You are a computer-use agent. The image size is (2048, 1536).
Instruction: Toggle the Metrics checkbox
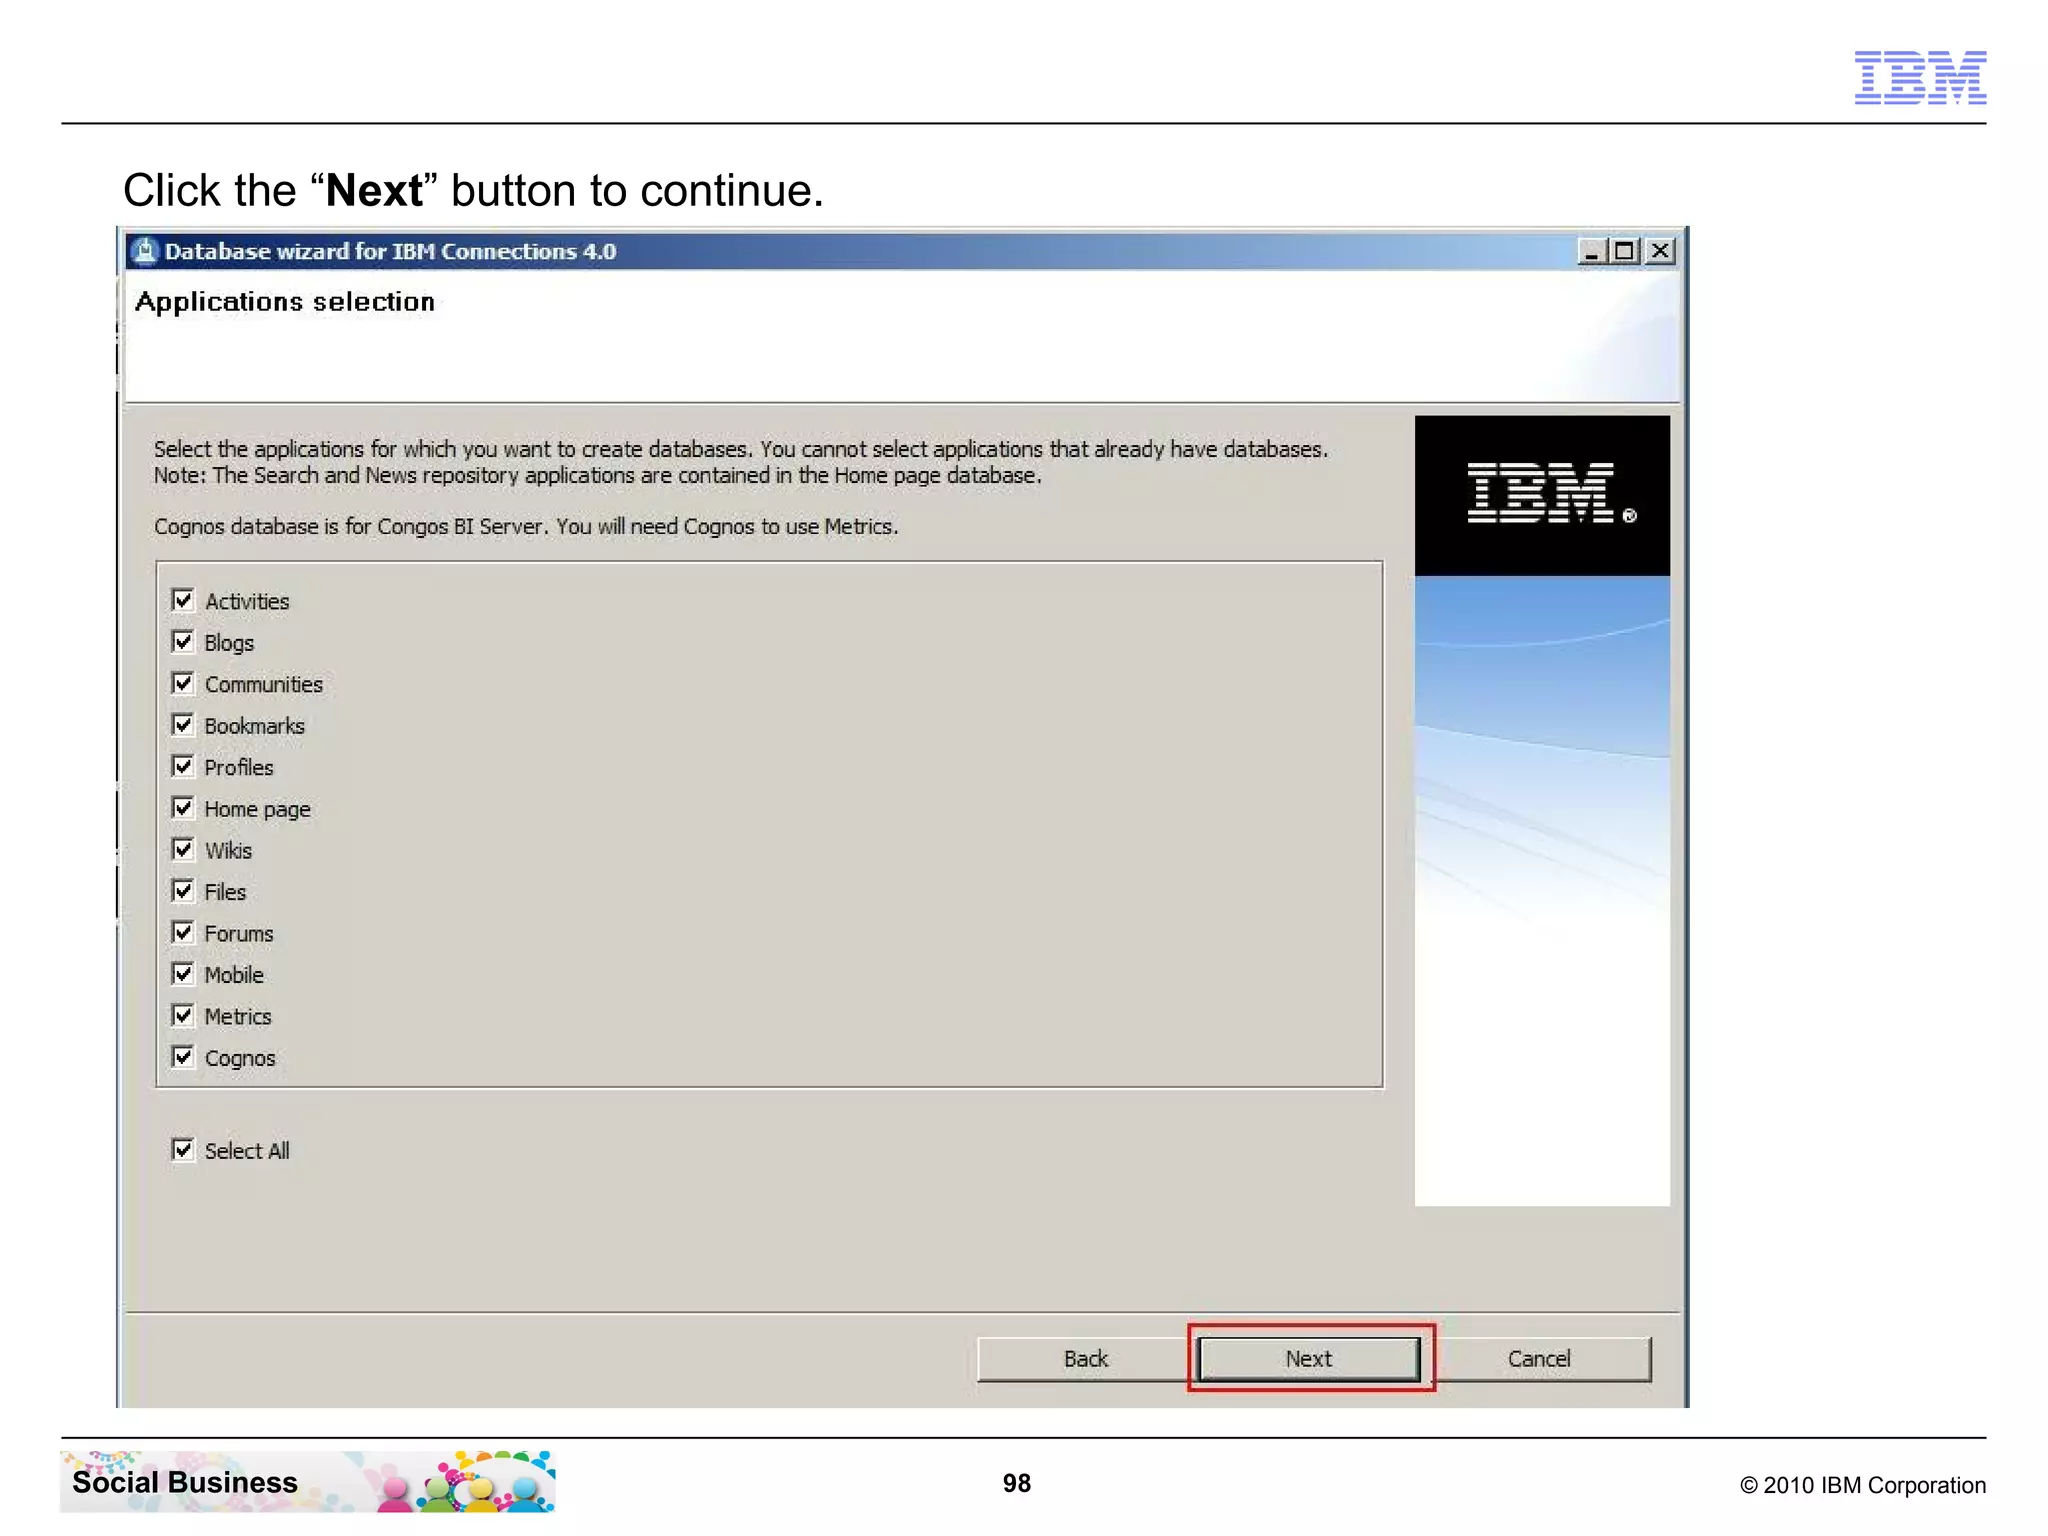pyautogui.click(x=183, y=1015)
